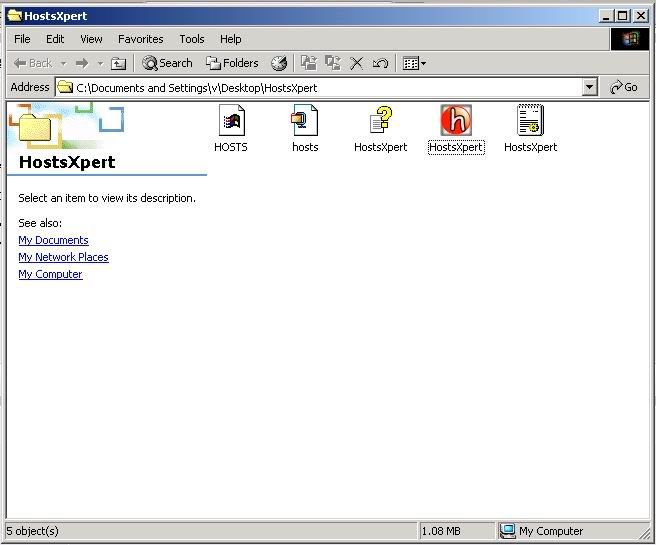Open the My Computer link
This screenshot has height=545, width=656.
tap(50, 274)
